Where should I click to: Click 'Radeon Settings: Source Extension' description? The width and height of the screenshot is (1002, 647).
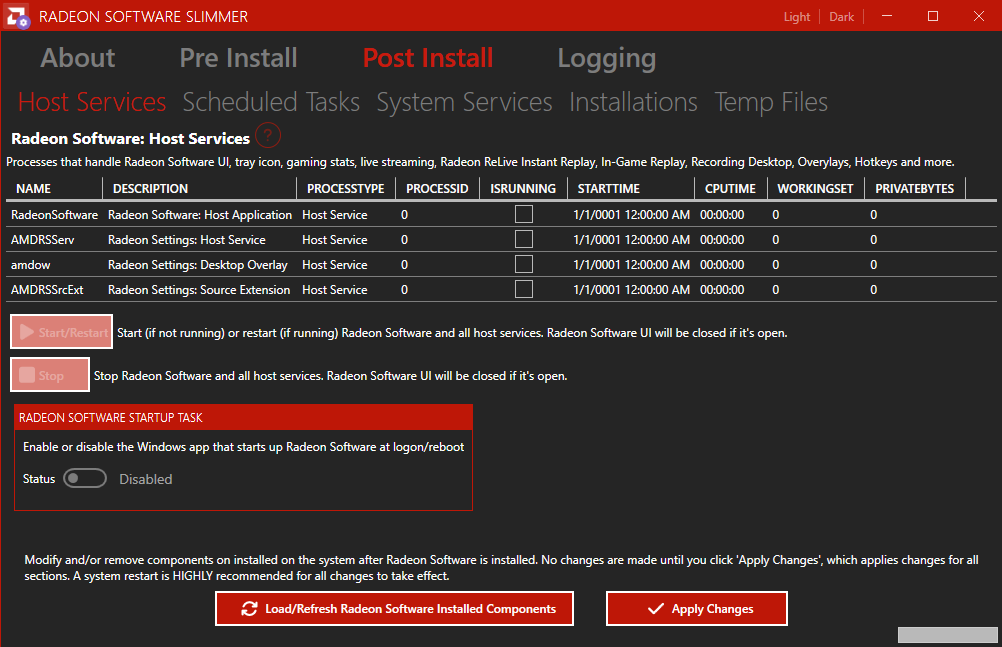pyautogui.click(x=199, y=290)
